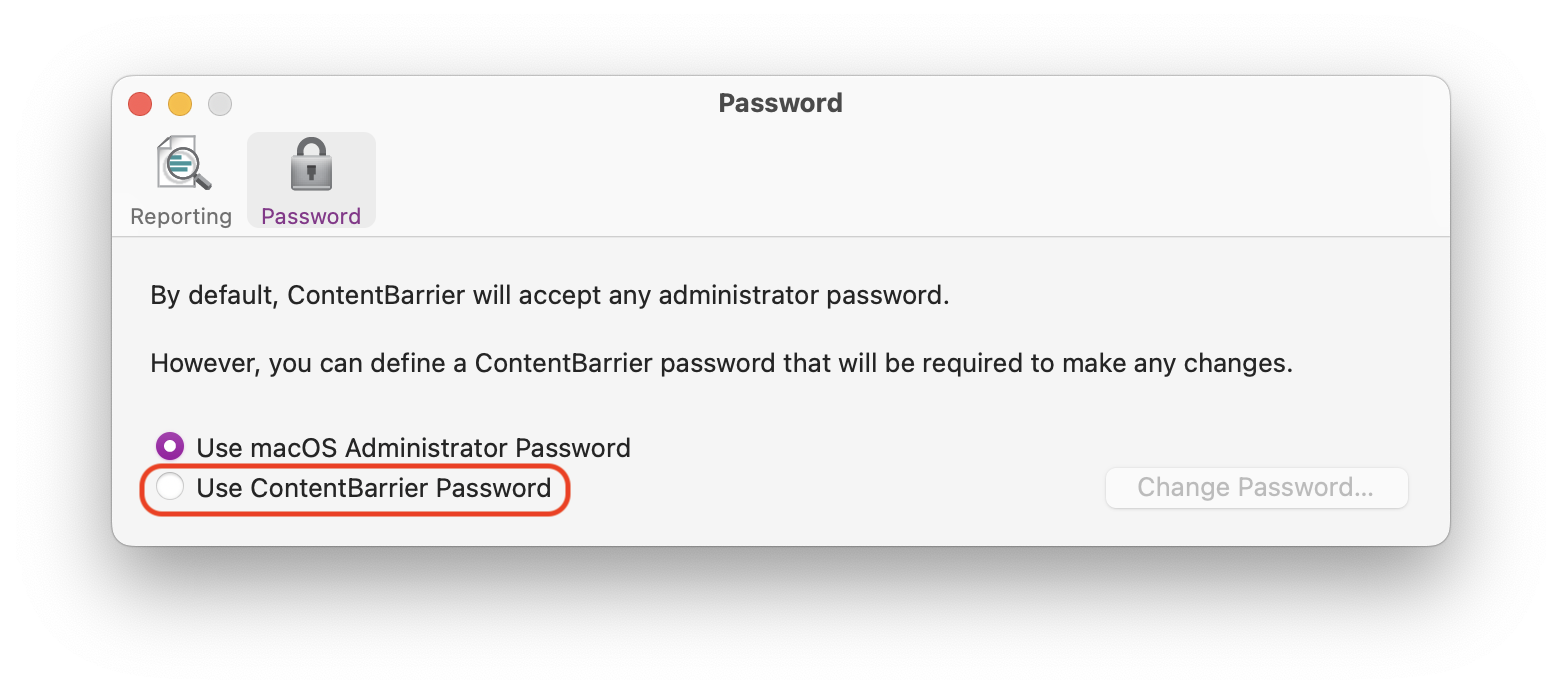Close the Password window with red button
The image size is (1562, 694).
[140, 103]
